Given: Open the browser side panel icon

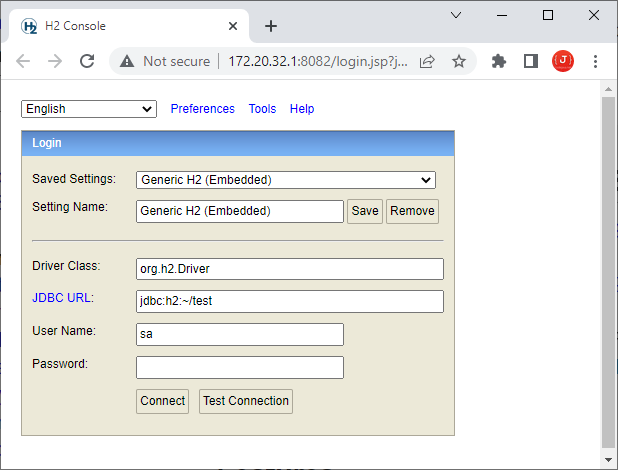Looking at the screenshot, I should pos(531,61).
